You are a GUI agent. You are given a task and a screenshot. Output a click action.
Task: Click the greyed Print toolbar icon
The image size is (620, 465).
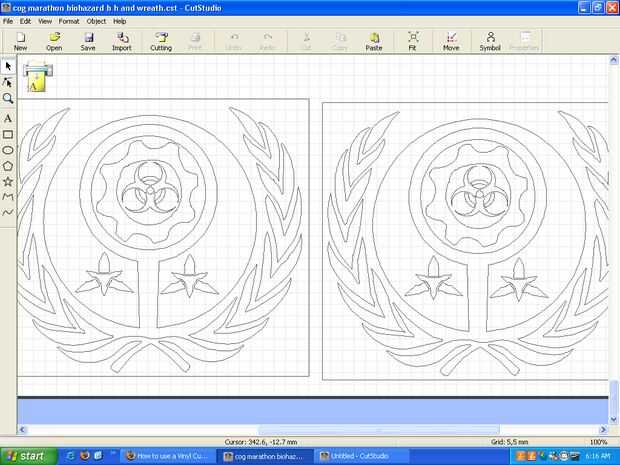(x=195, y=42)
